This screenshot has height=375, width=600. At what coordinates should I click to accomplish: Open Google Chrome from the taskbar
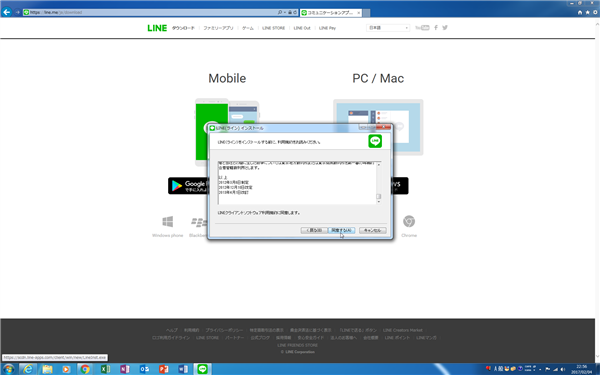85,369
